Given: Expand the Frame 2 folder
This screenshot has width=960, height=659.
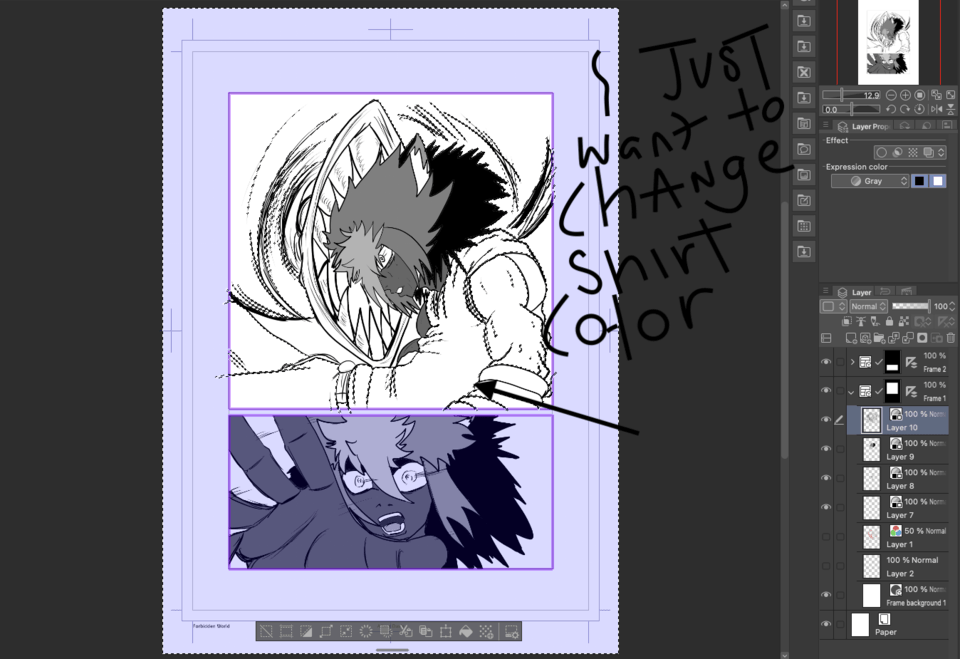Looking at the screenshot, I should [x=852, y=362].
